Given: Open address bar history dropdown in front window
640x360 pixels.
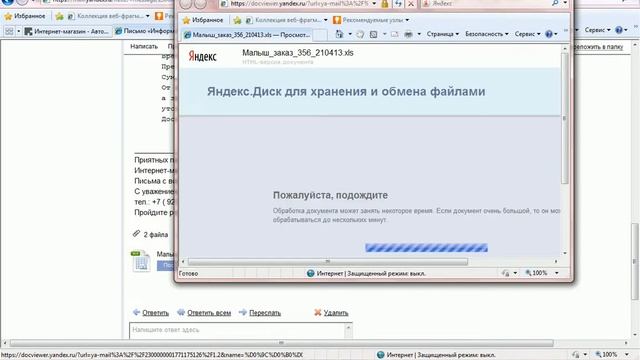Looking at the screenshot, I should coord(374,4).
